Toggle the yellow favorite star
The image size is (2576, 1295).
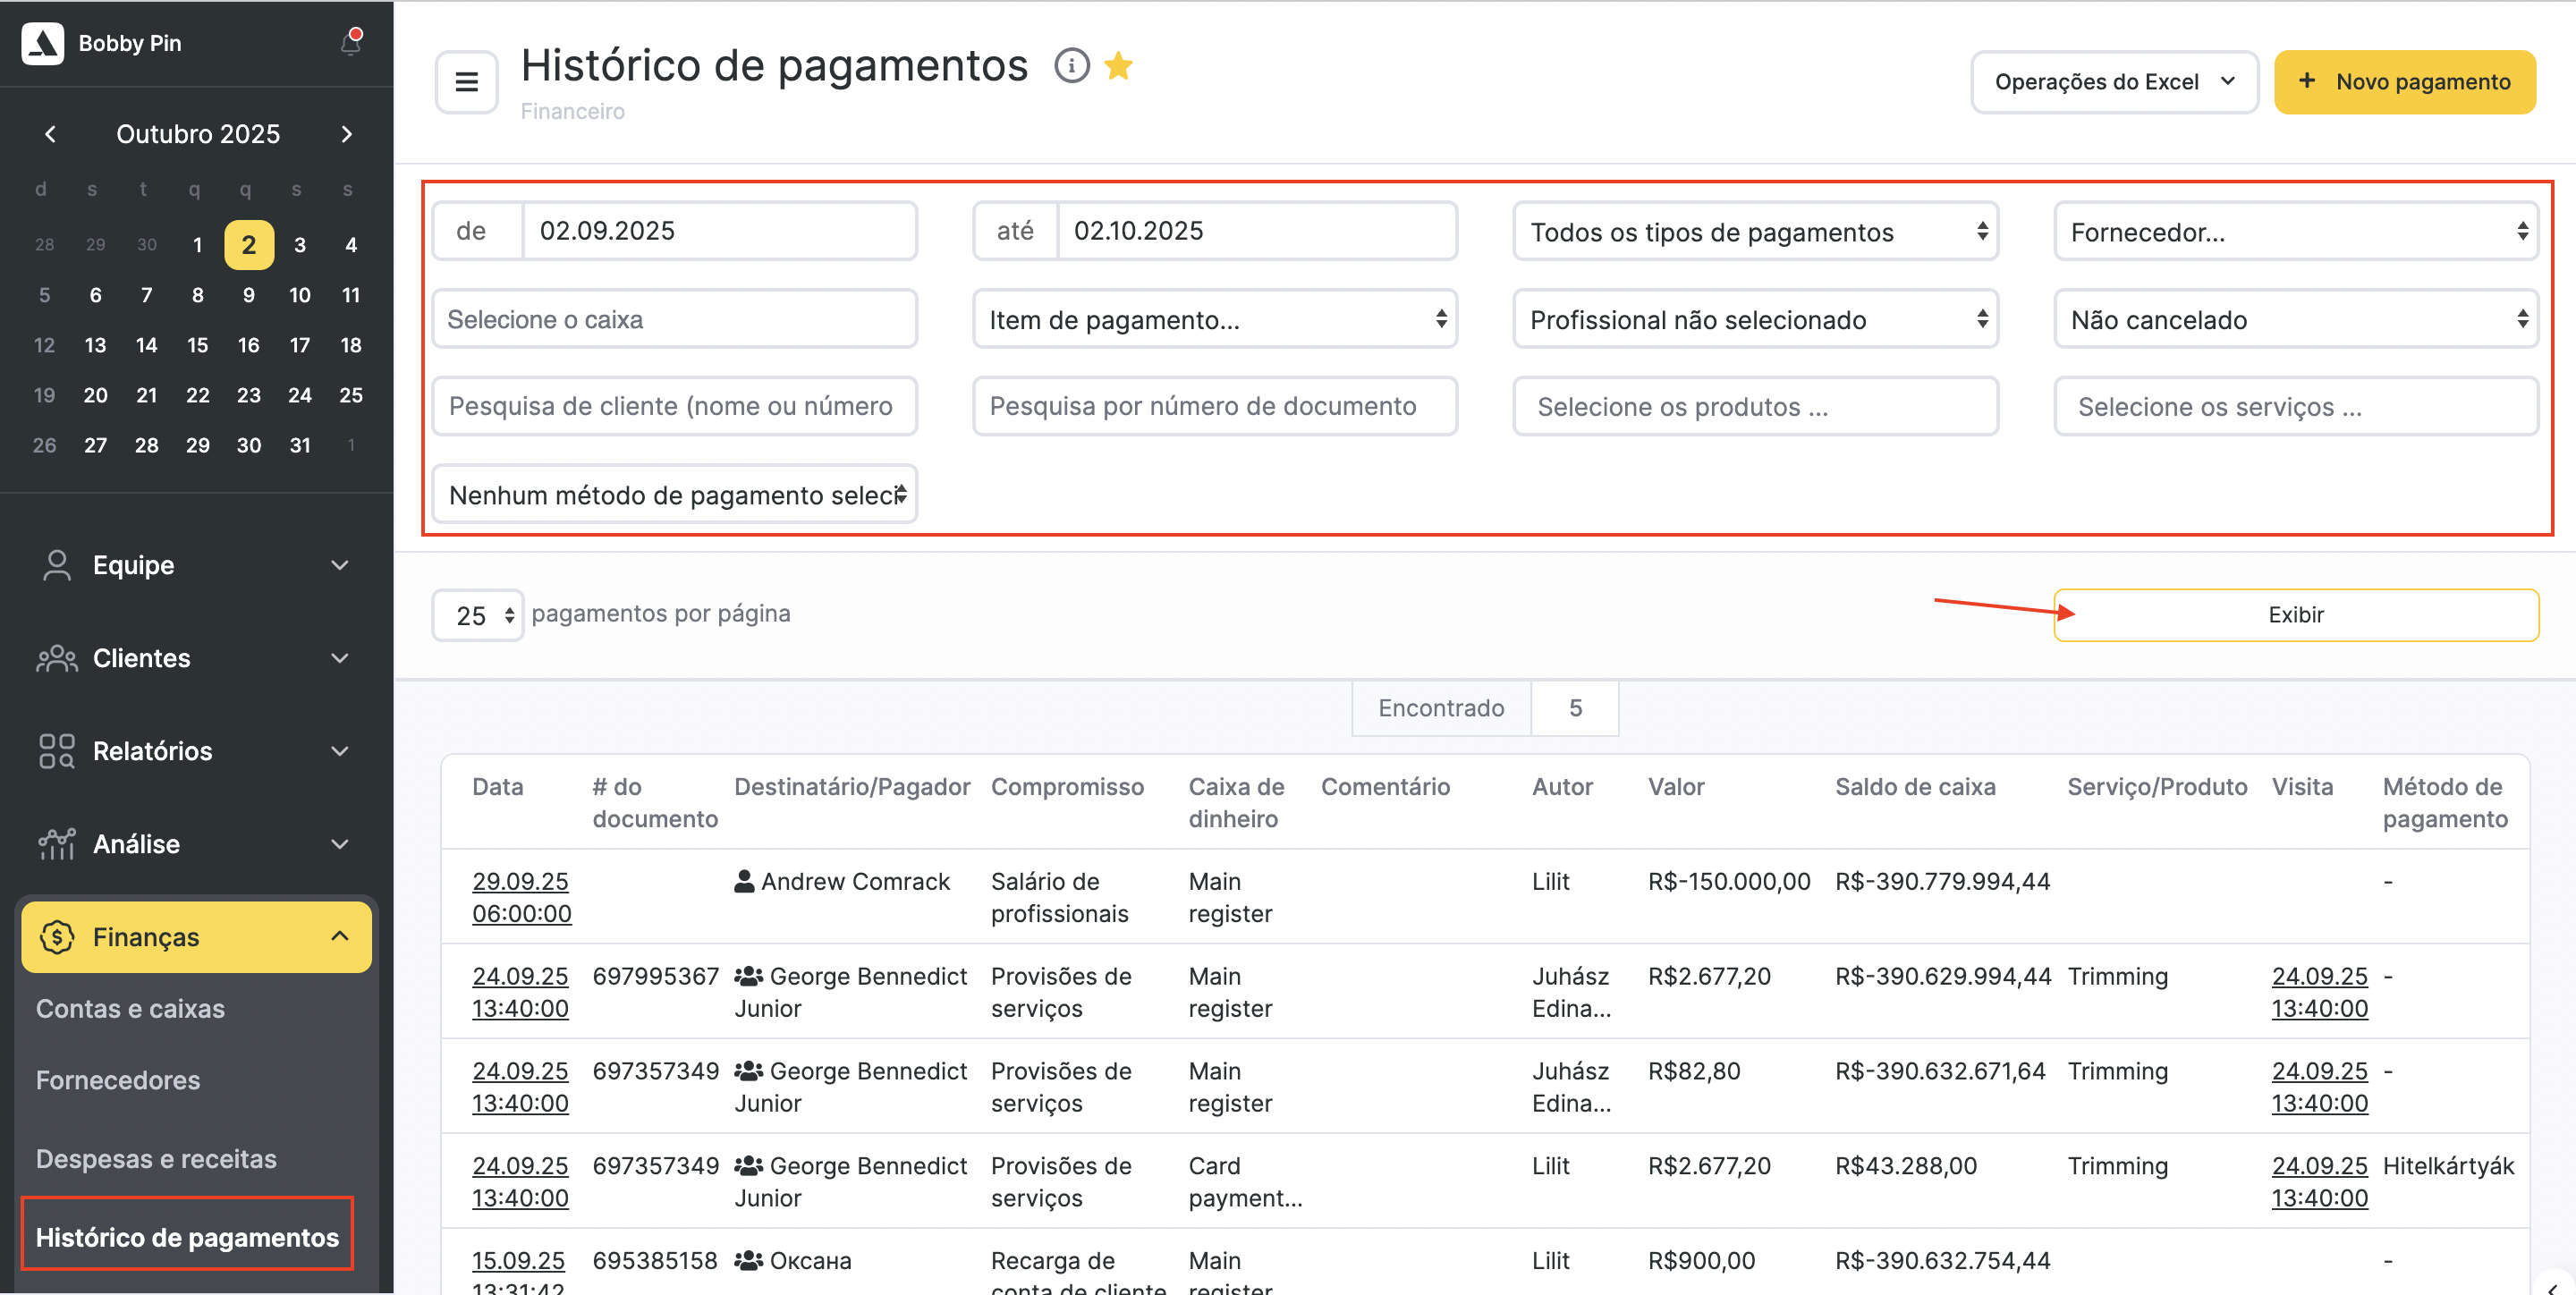[x=1118, y=66]
